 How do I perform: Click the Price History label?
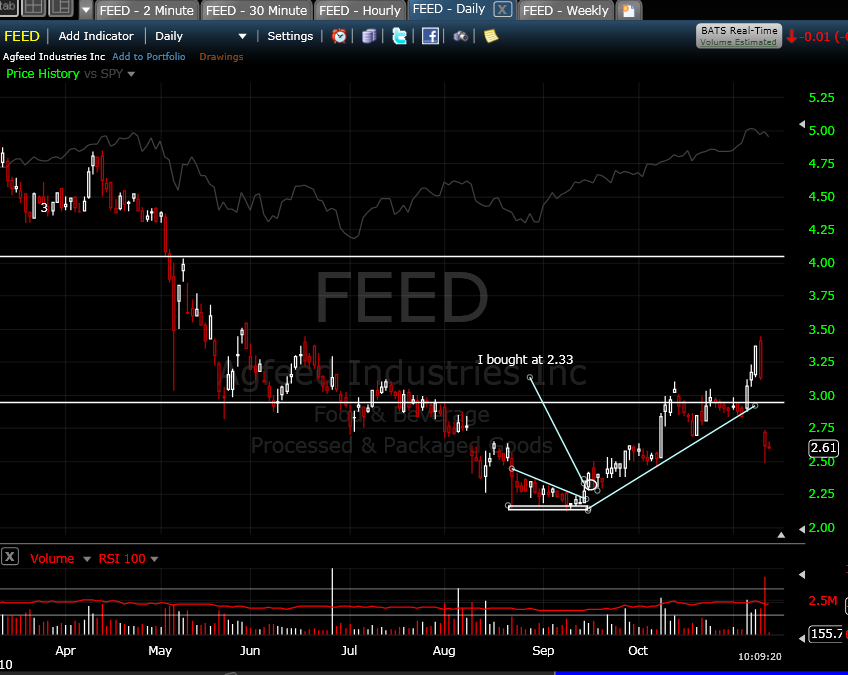pos(43,74)
